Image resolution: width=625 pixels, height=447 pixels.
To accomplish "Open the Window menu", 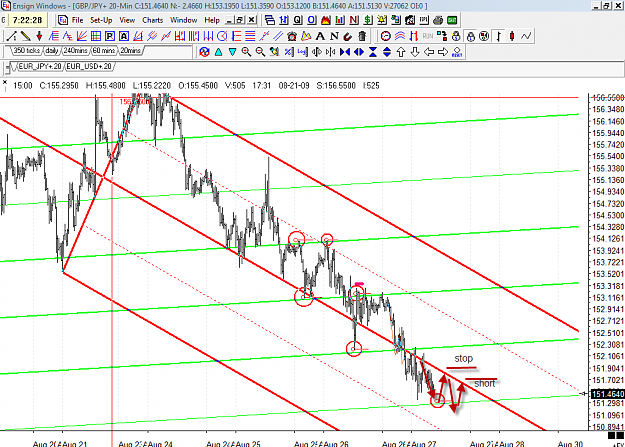I will [x=184, y=20].
